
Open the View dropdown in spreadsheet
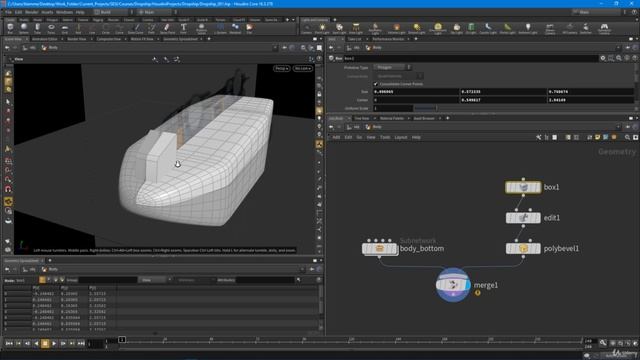click(x=155, y=280)
